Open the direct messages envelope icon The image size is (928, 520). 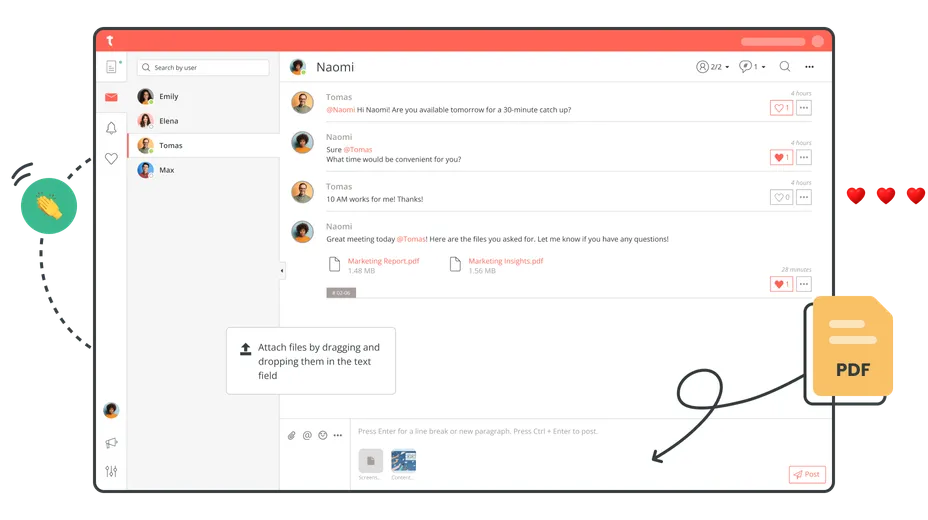[111, 97]
